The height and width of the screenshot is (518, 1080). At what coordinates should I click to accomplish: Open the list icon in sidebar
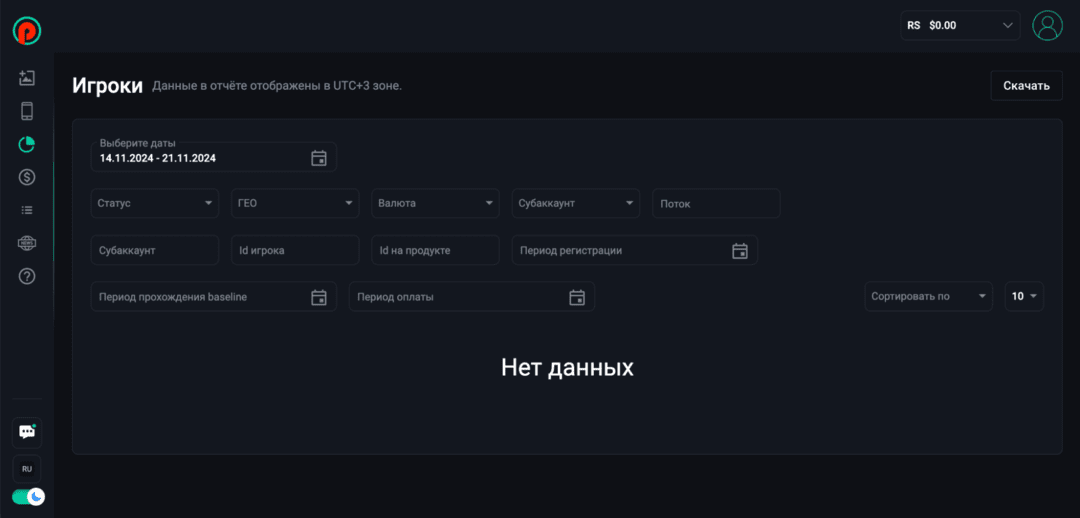[x=27, y=210]
